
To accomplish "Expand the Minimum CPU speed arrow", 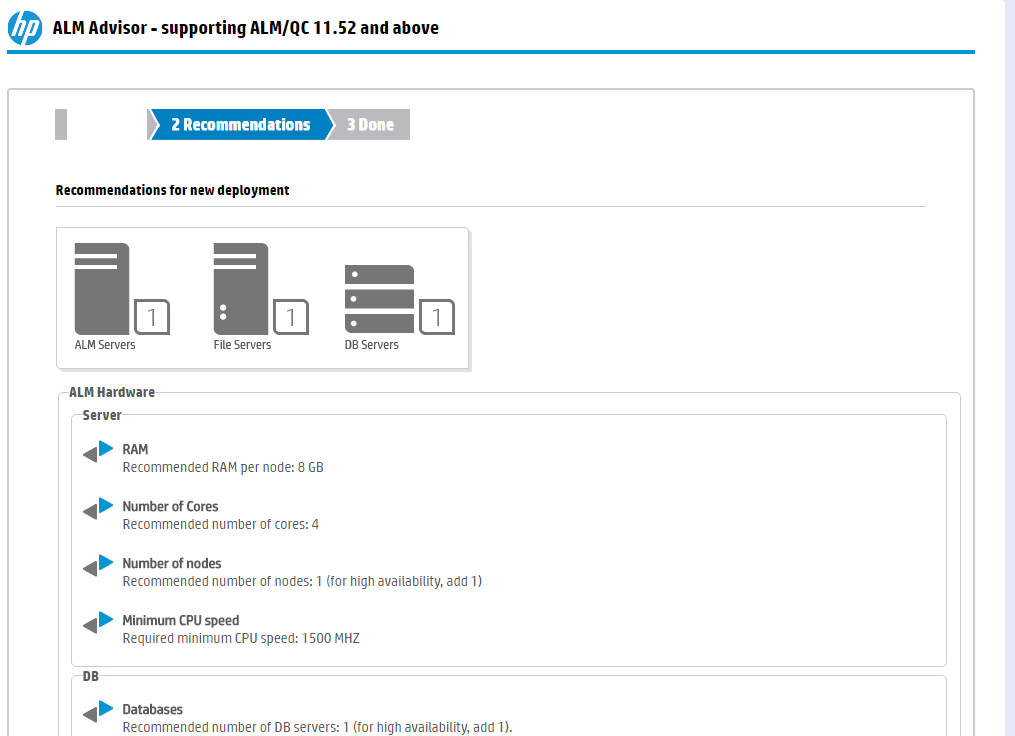I will pos(98,623).
